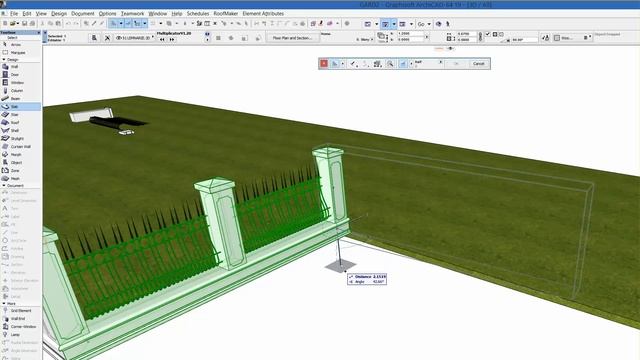Open the Options menu

click(x=107, y=13)
